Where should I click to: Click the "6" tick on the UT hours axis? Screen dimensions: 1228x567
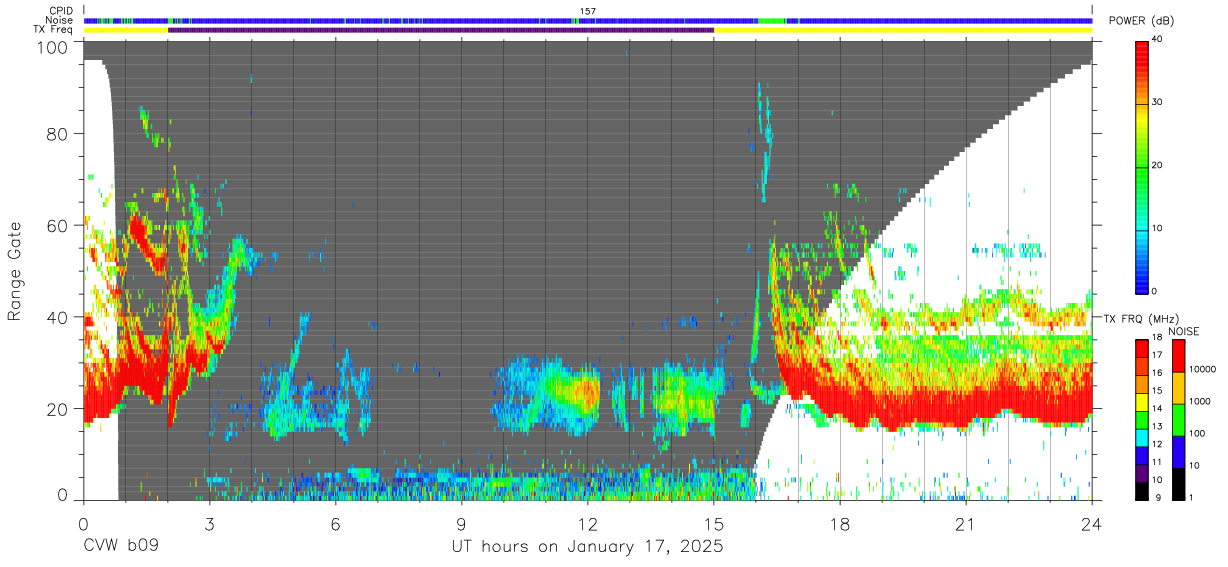[336, 523]
